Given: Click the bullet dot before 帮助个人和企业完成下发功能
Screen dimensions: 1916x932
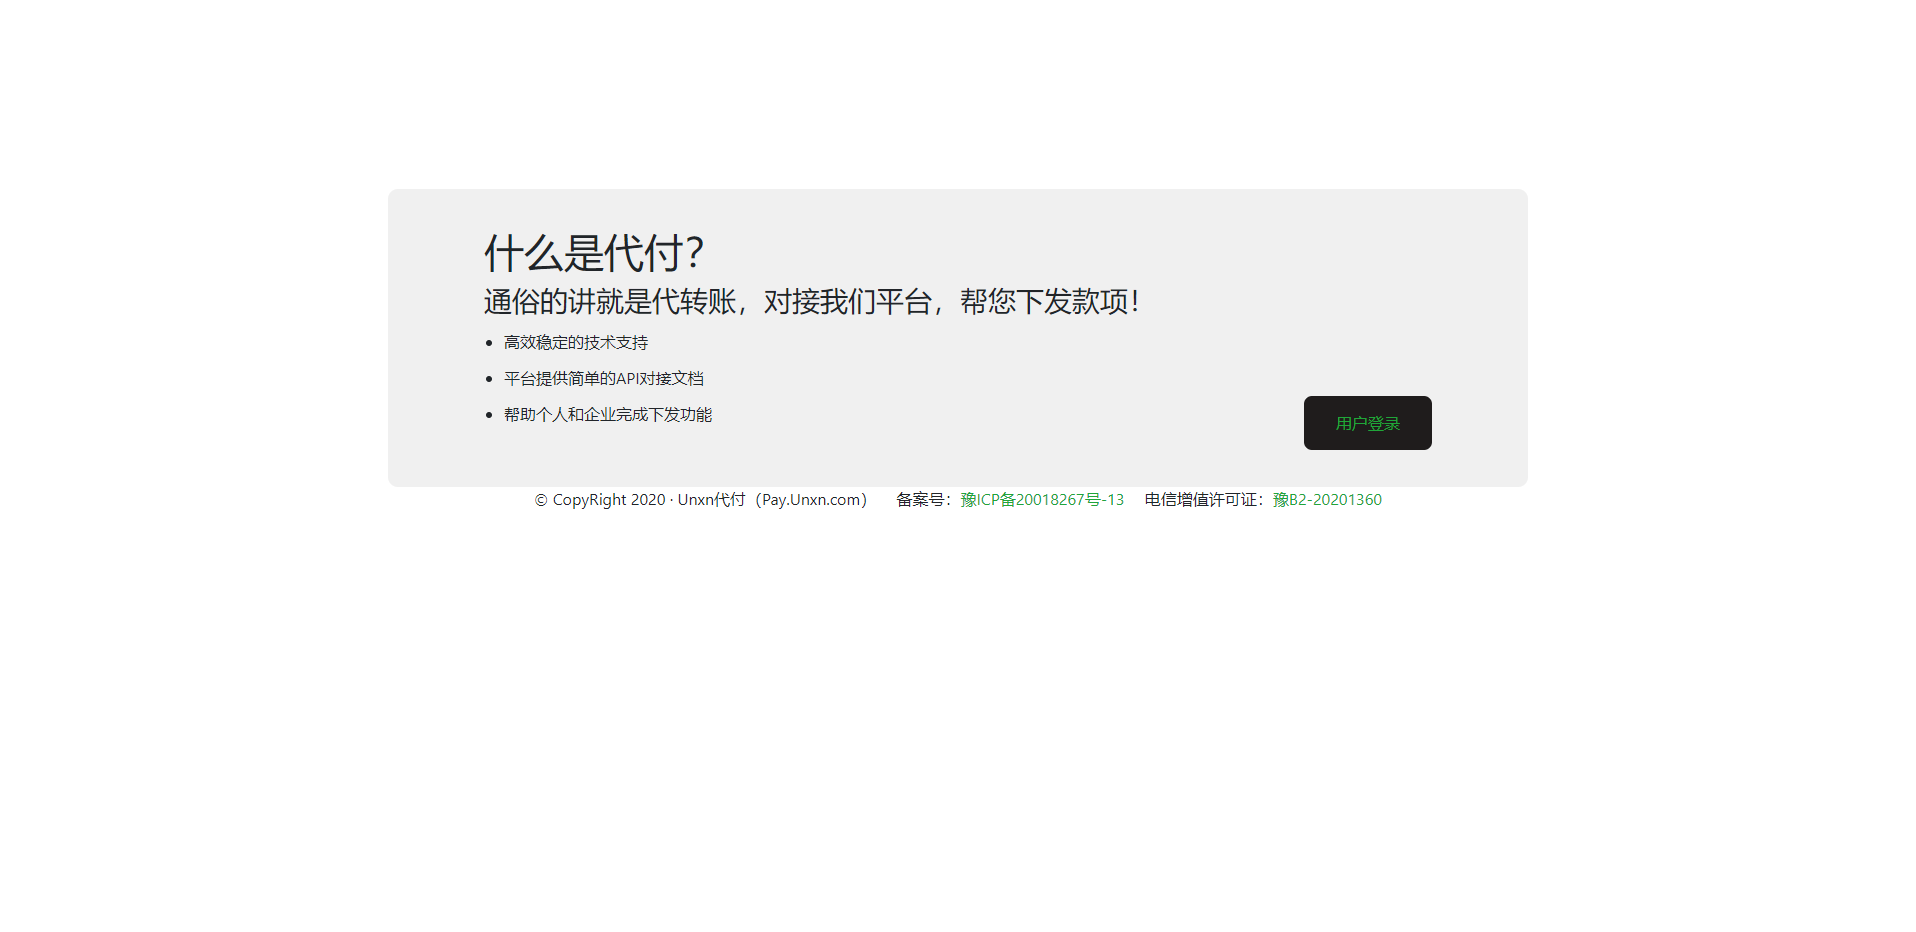Looking at the screenshot, I should [489, 415].
